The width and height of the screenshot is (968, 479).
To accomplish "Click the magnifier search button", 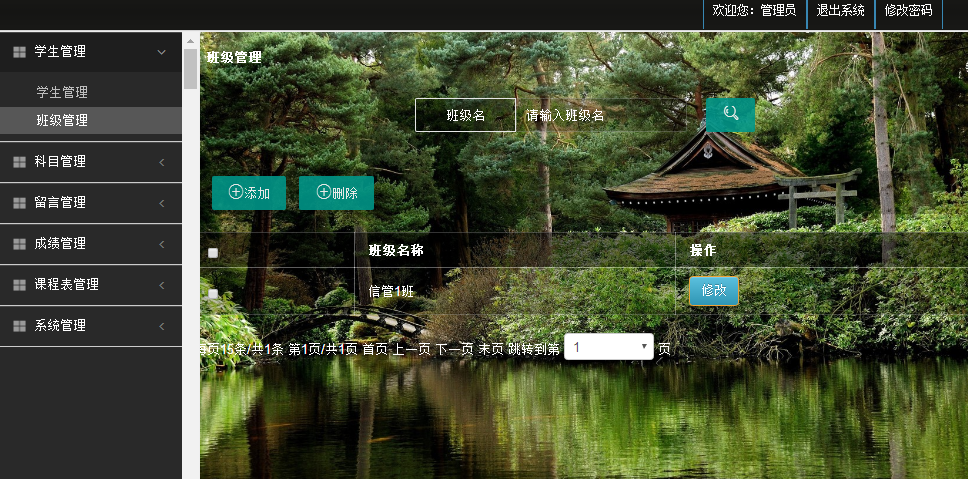I will coord(730,115).
